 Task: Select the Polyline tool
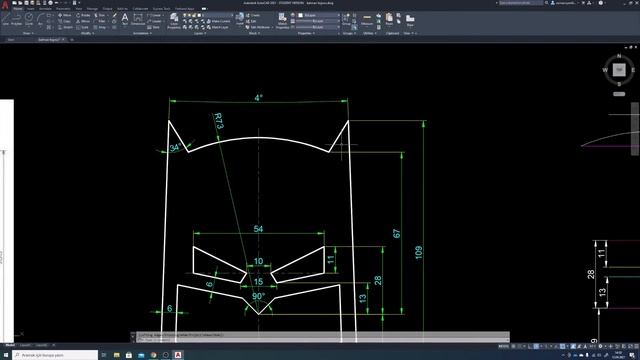pyautogui.click(x=16, y=19)
